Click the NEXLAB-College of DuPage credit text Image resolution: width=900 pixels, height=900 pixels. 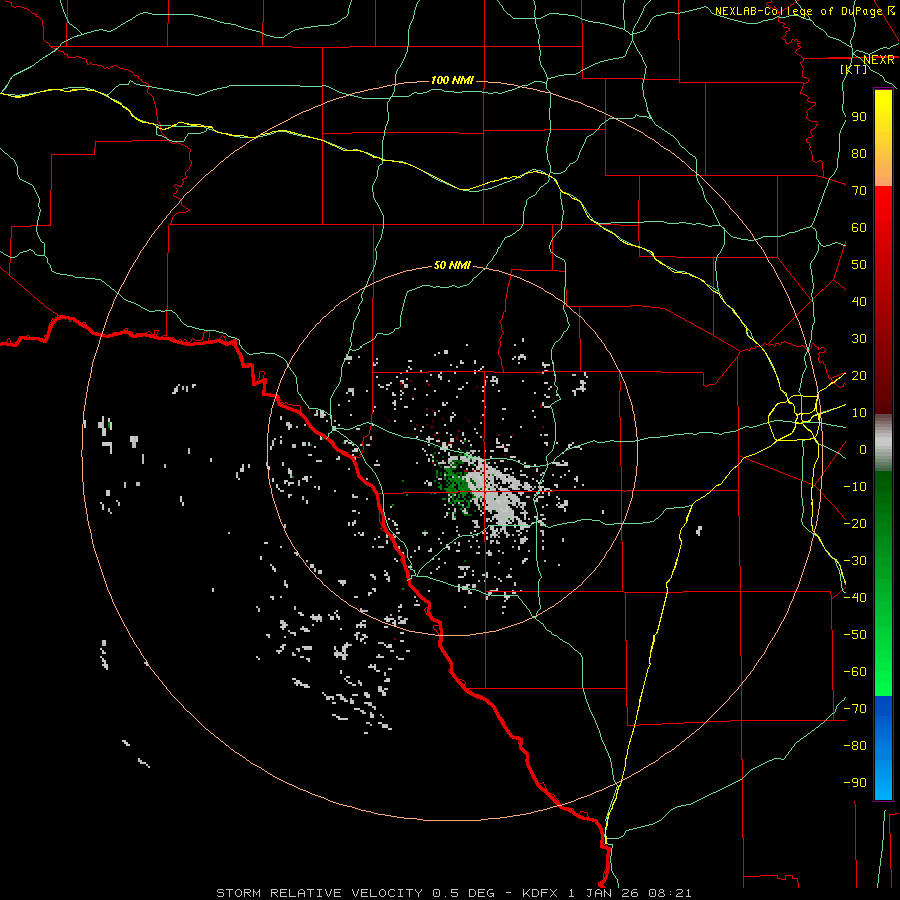point(805,11)
